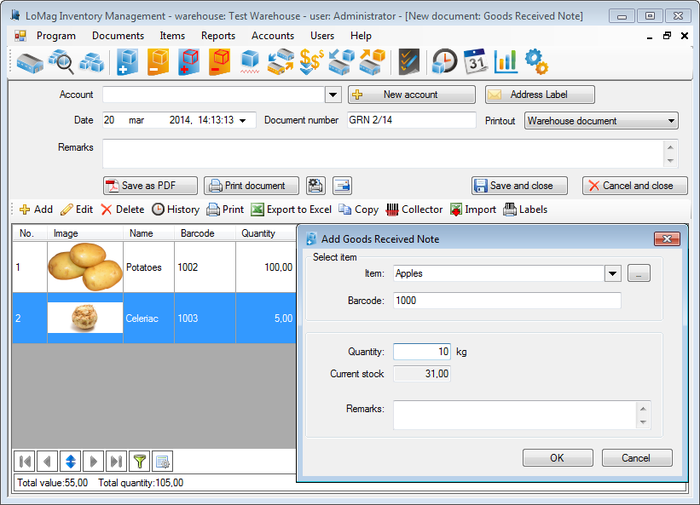Viewport: 700px width, 505px height.
Task: Click the ellipsis browse button next to Item
Action: 639,273
